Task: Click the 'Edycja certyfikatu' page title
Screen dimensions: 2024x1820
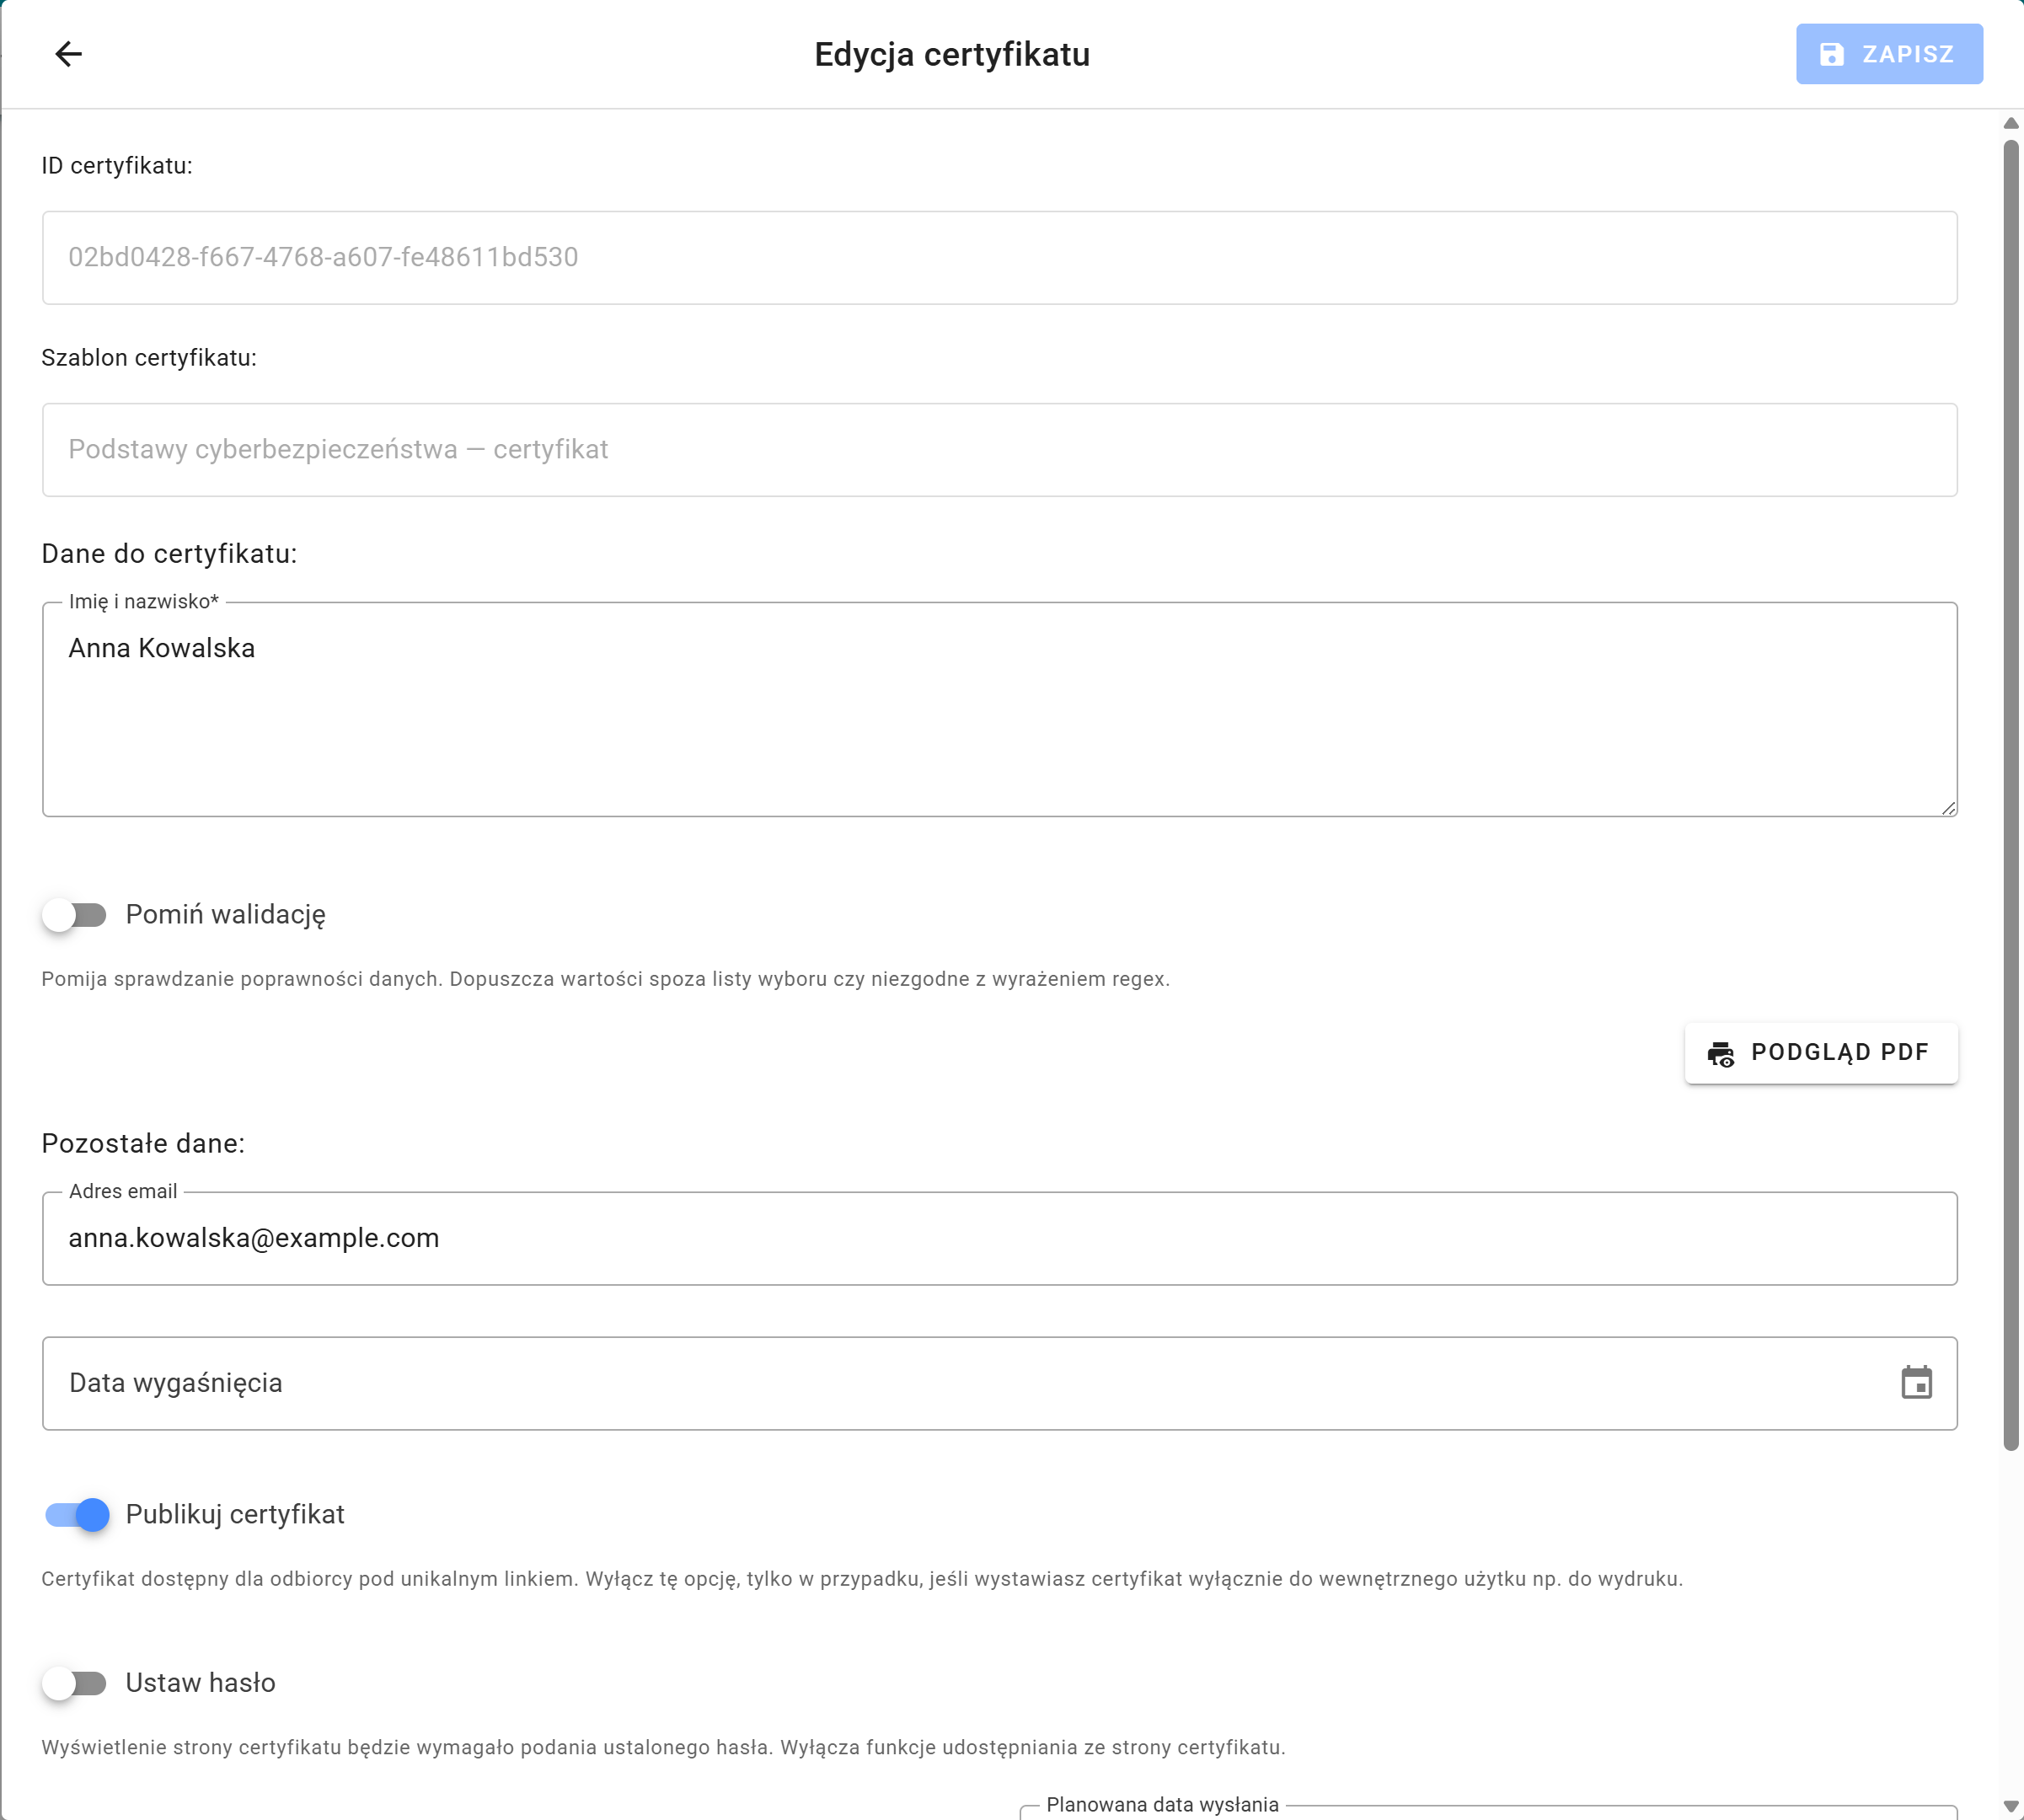Action: point(952,54)
